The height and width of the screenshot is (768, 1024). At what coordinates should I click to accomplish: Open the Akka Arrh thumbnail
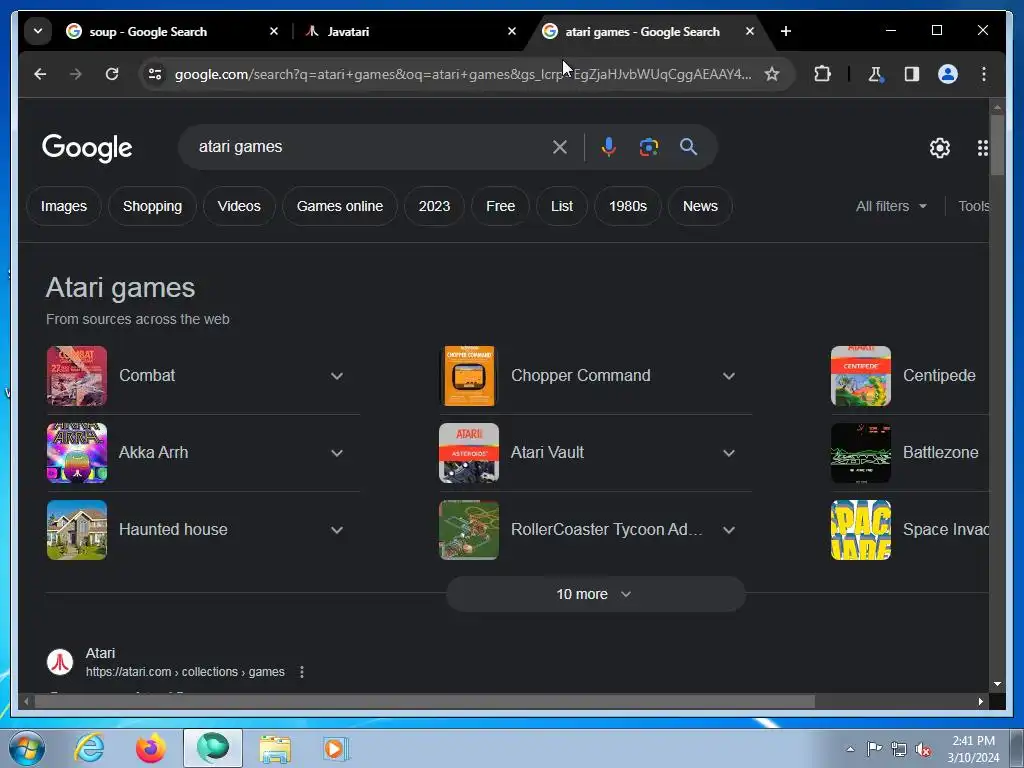pyautogui.click(x=77, y=453)
